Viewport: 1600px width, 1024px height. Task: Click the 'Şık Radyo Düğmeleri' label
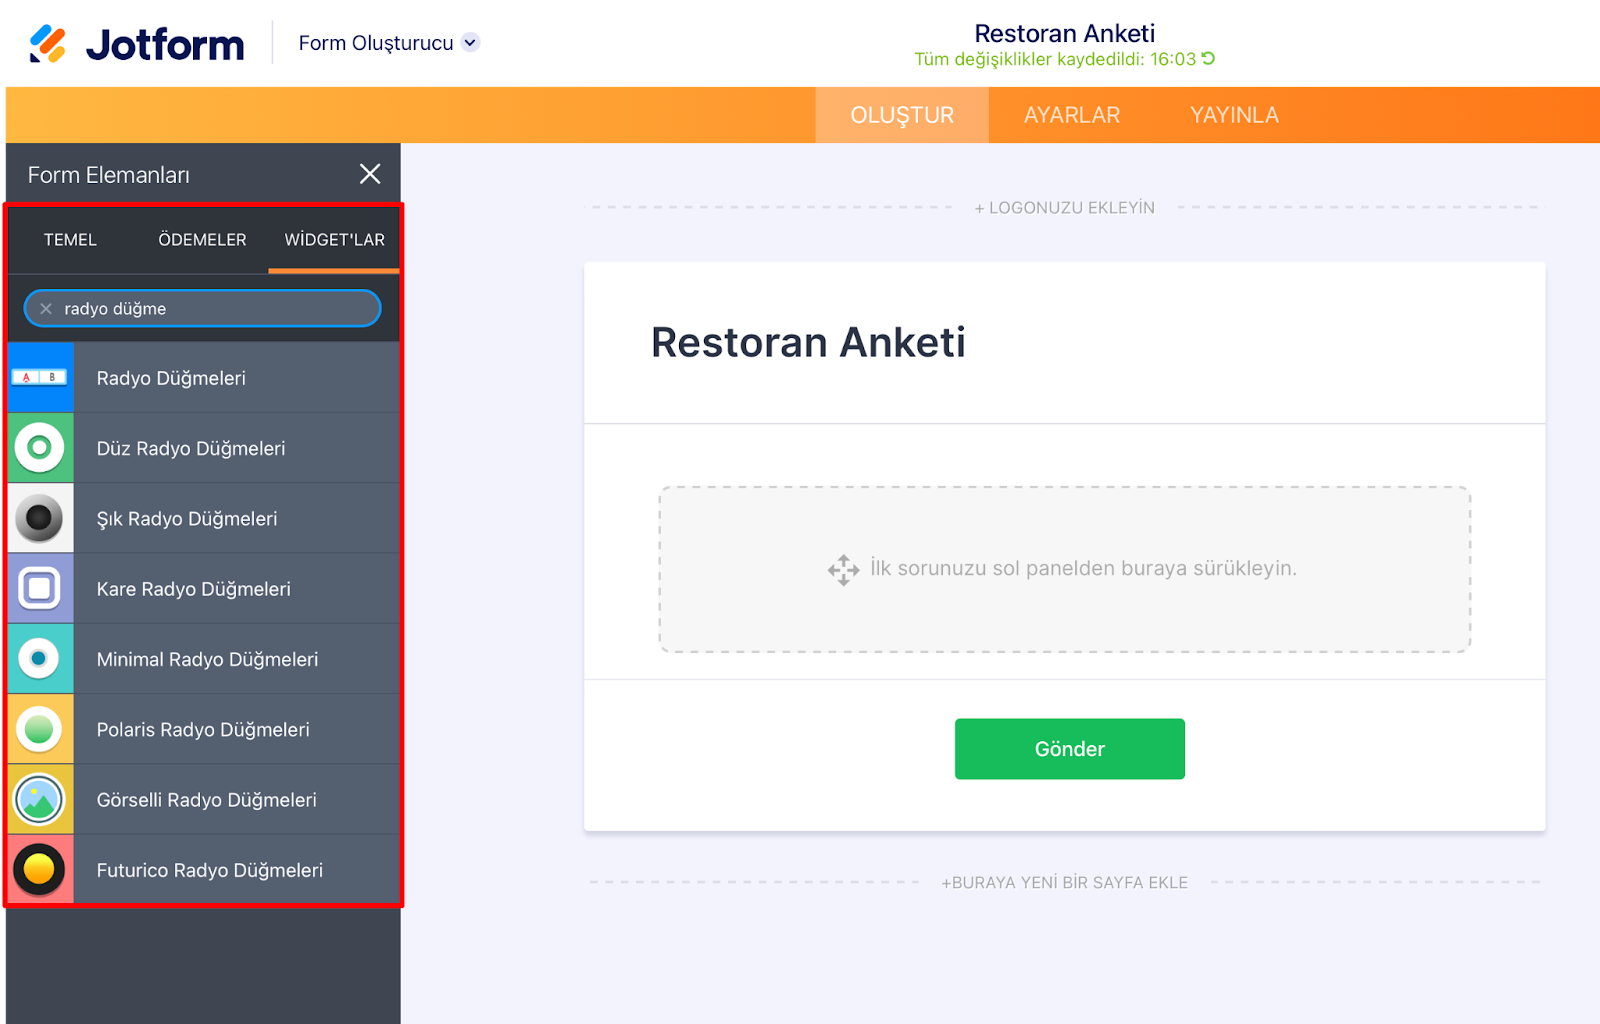[x=187, y=519]
